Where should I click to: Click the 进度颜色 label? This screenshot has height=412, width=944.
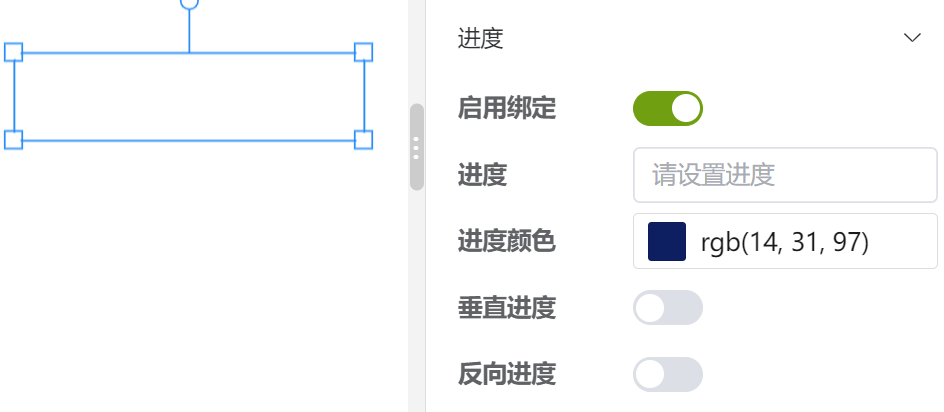tap(506, 242)
